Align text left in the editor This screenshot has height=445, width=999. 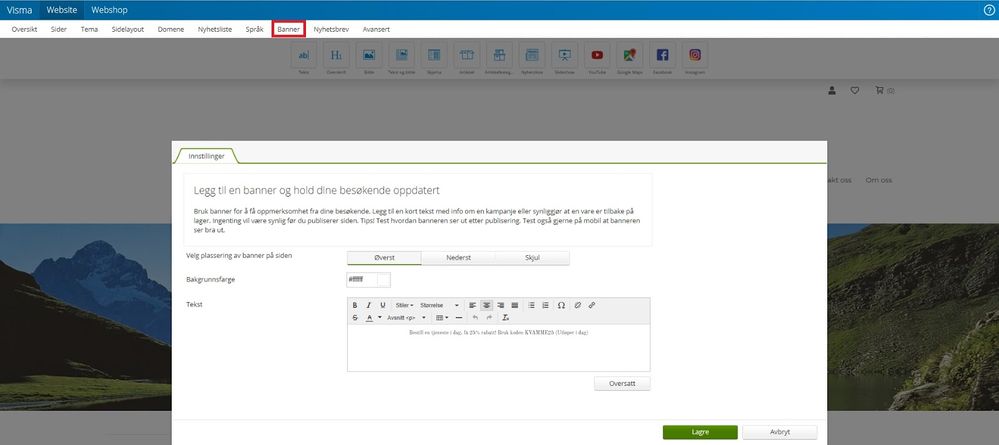[473, 305]
